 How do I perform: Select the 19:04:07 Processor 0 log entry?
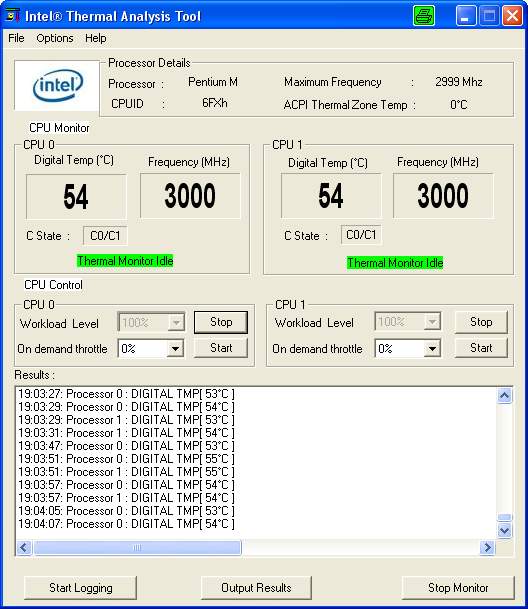[x=126, y=524]
